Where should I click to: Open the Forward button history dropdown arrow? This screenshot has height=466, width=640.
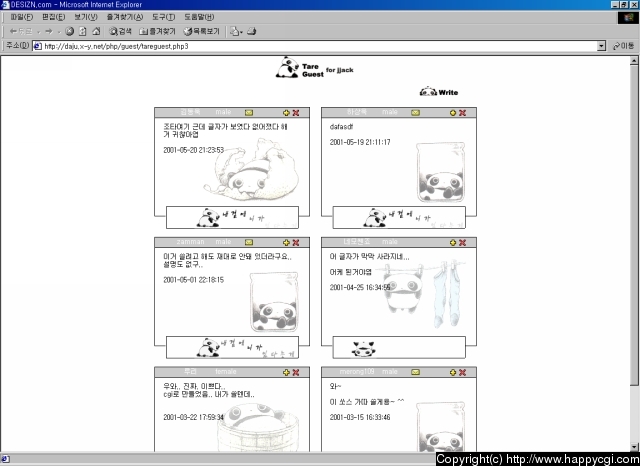point(59,32)
